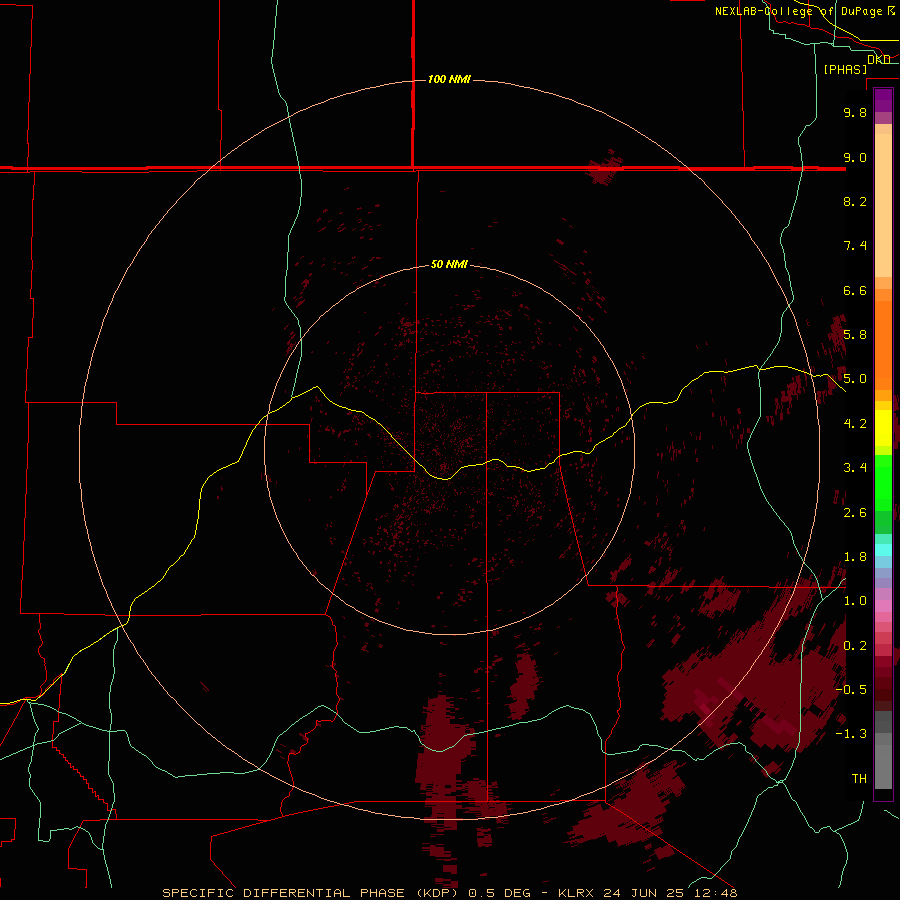Click the 8.2 scale value
900x900 pixels.
[x=855, y=201]
